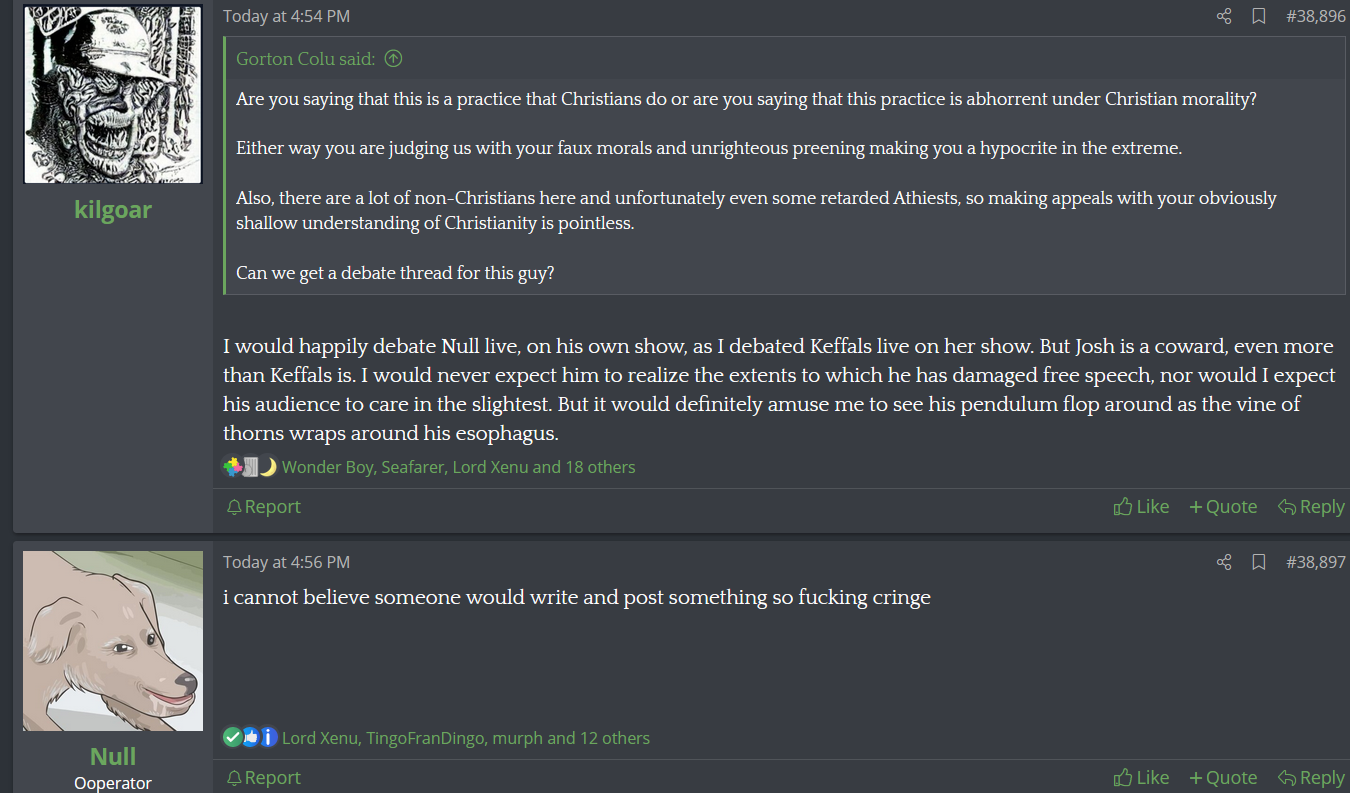Like Null's cringe comment post
The width and height of the screenshot is (1350, 793).
coord(1141,778)
